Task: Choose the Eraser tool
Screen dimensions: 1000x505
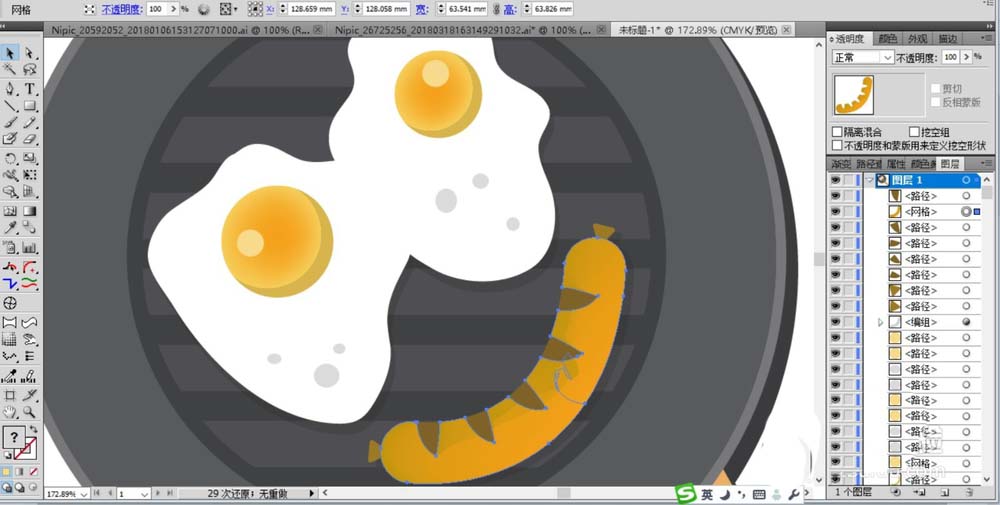Action: pyautogui.click(x=29, y=139)
